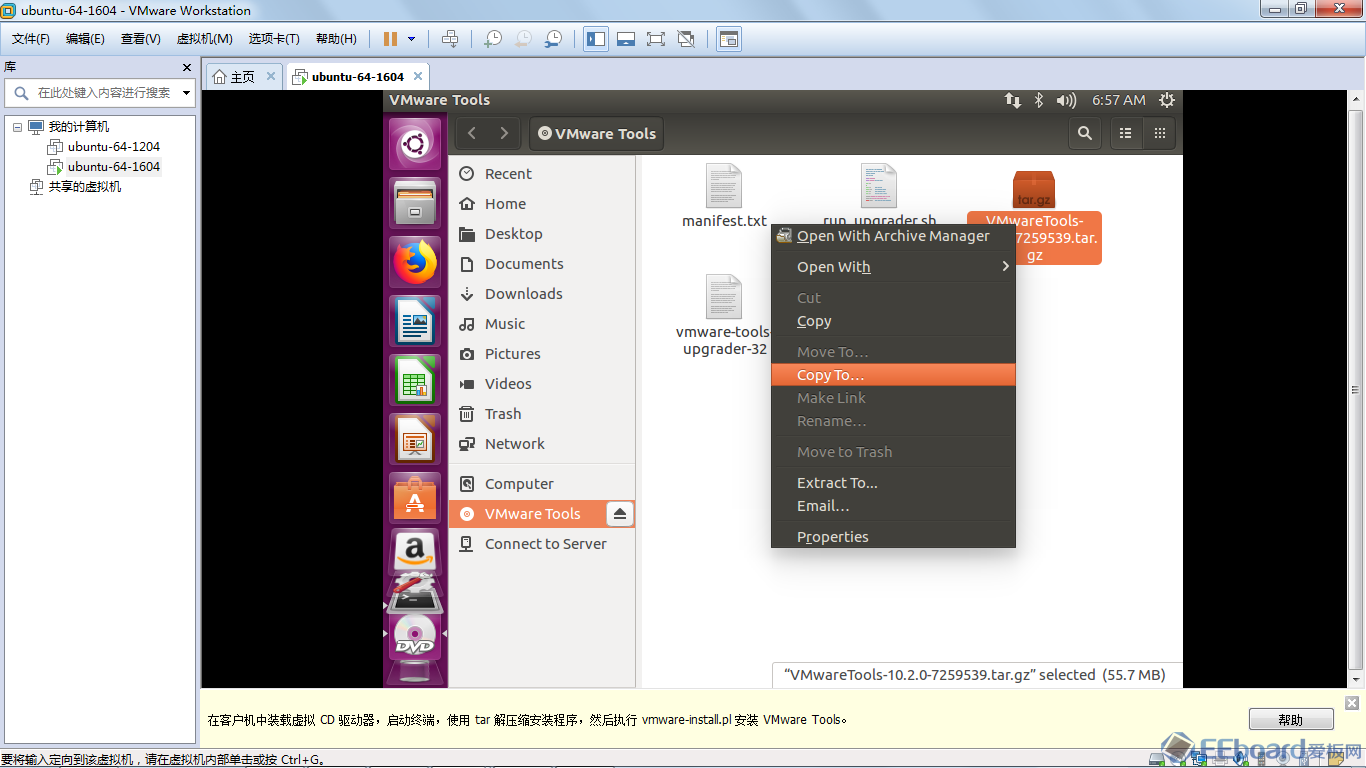
Task: Close the 库 library panel
Action: [186, 67]
